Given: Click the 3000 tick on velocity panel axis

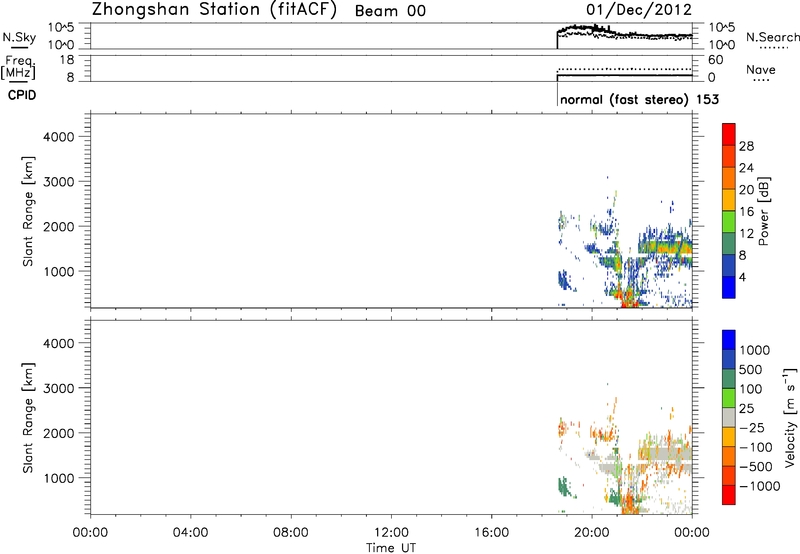Looking at the screenshot, I should point(59,388).
